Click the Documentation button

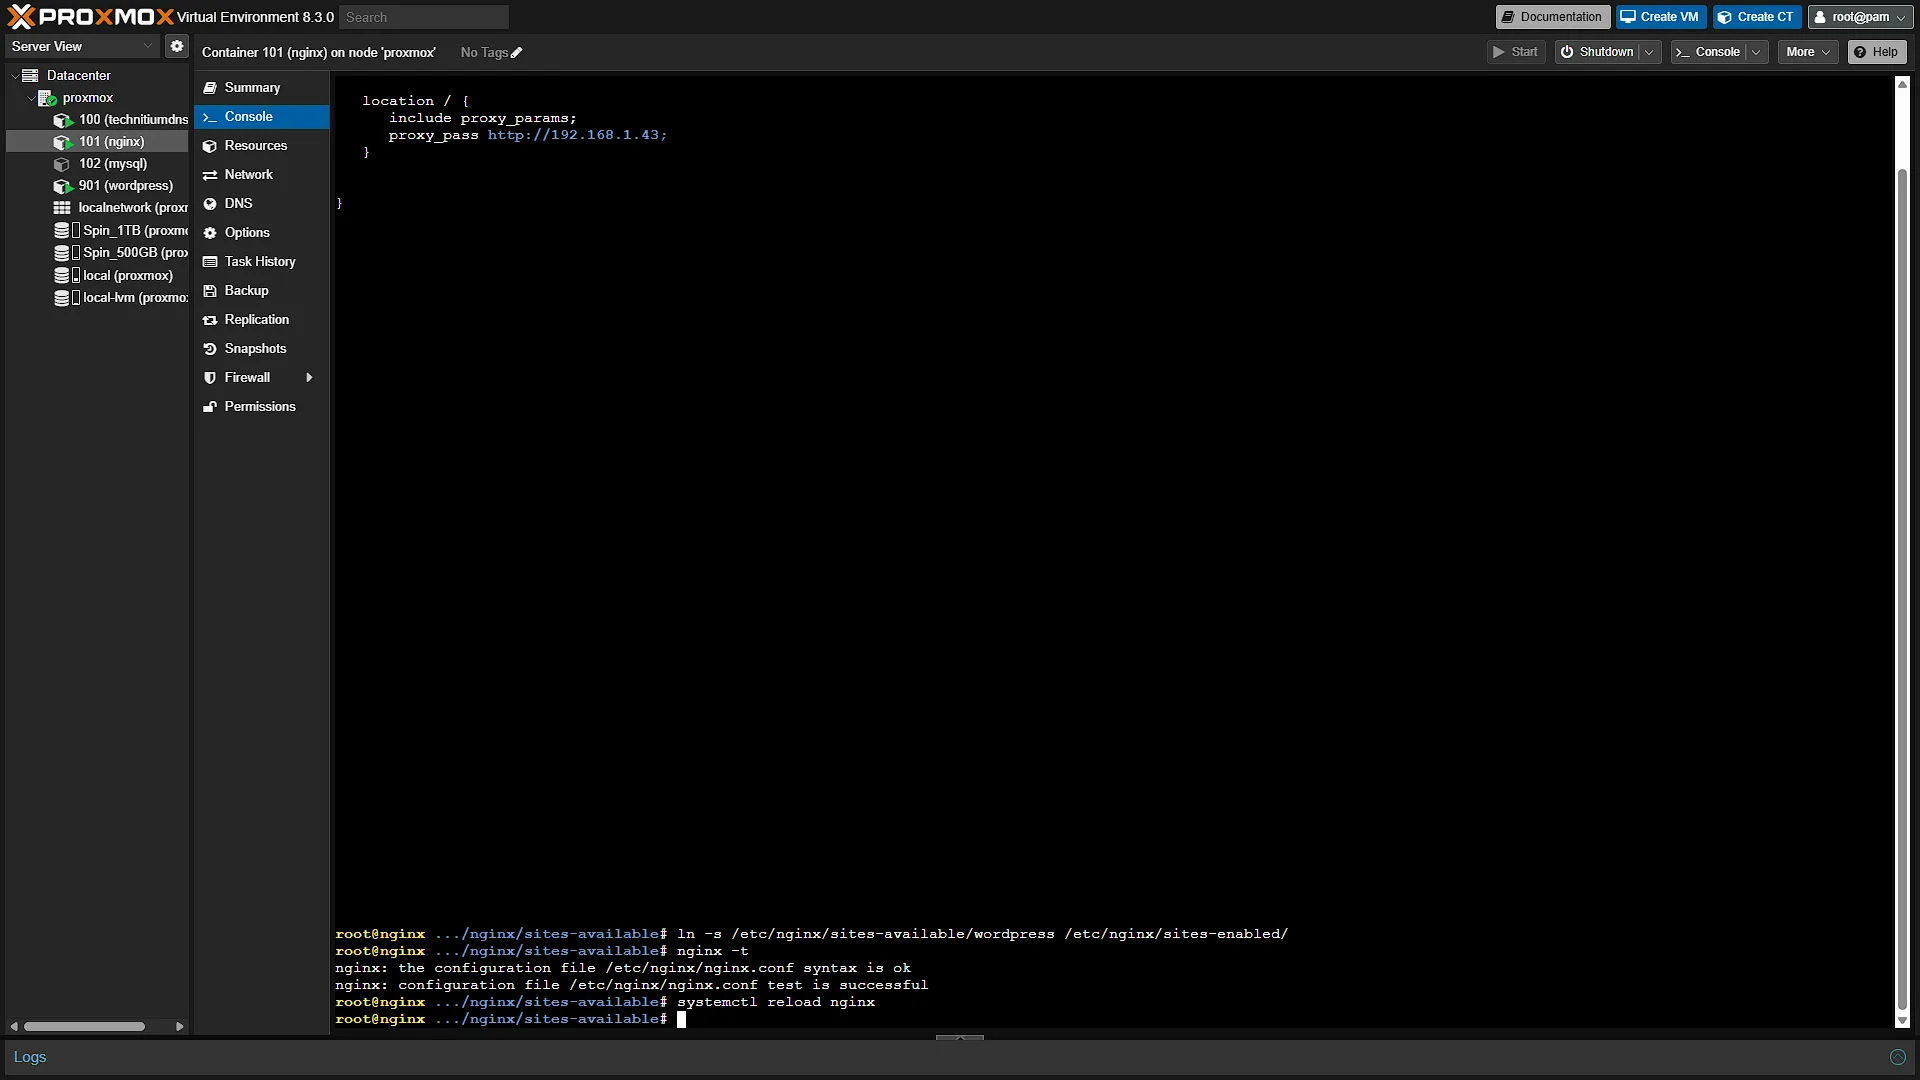click(x=1553, y=17)
